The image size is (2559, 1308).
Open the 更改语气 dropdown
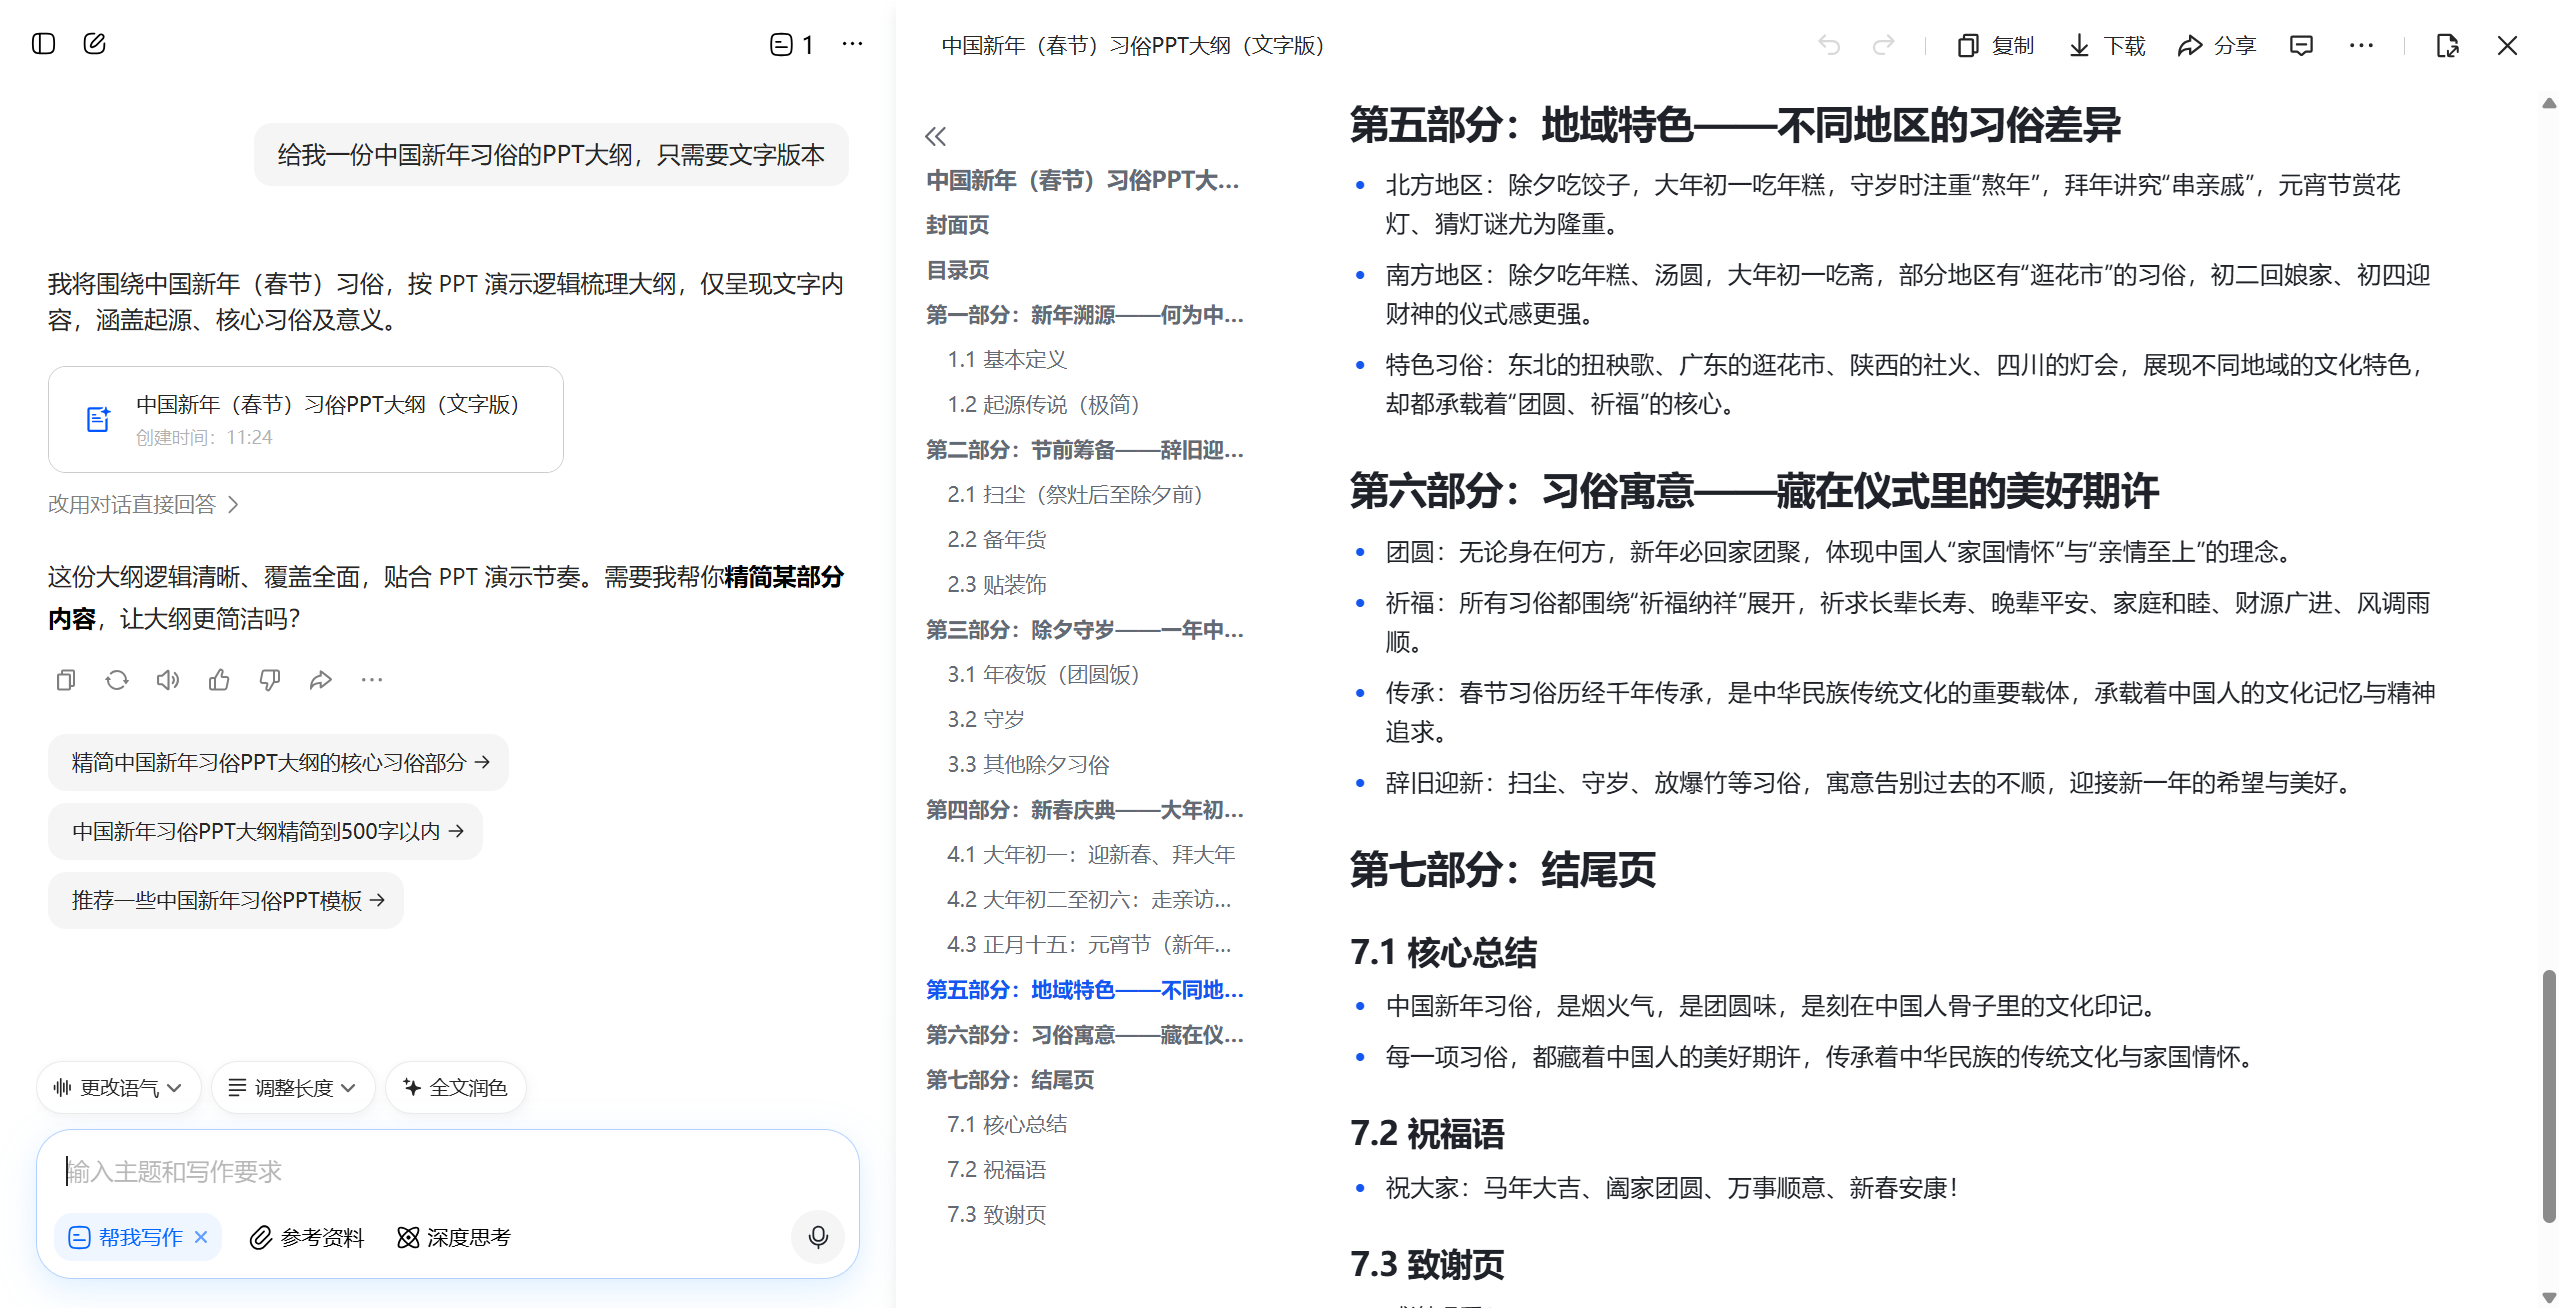pos(118,1087)
